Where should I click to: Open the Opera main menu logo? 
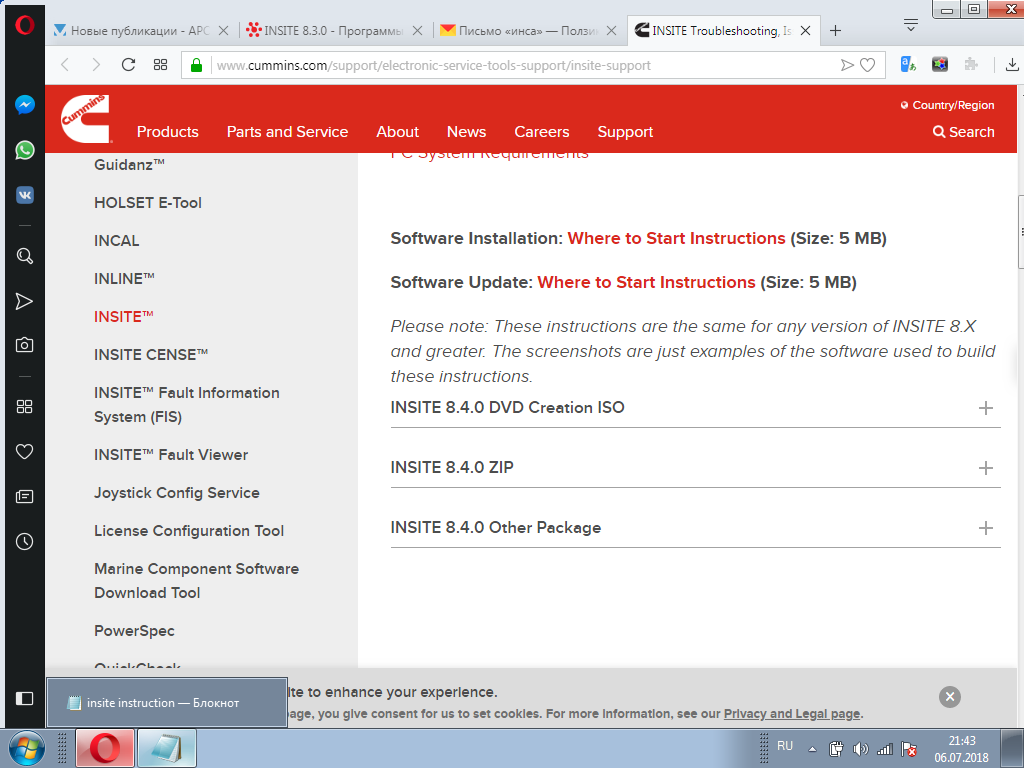click(25, 25)
